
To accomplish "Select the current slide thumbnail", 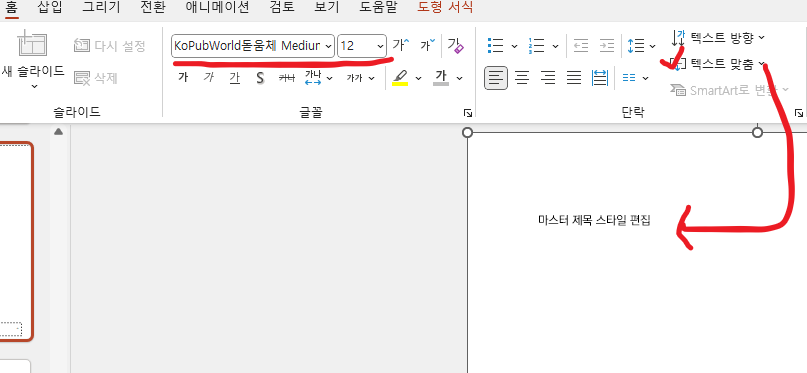I will [x=16, y=241].
